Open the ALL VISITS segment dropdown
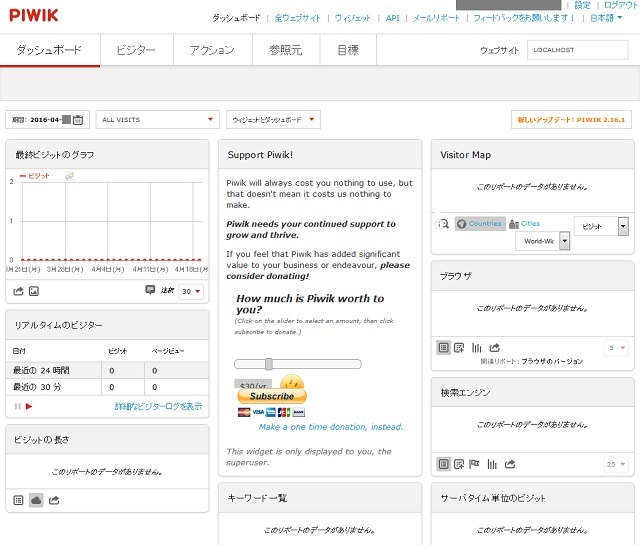Image resolution: width=640 pixels, height=545 pixels. coord(158,120)
